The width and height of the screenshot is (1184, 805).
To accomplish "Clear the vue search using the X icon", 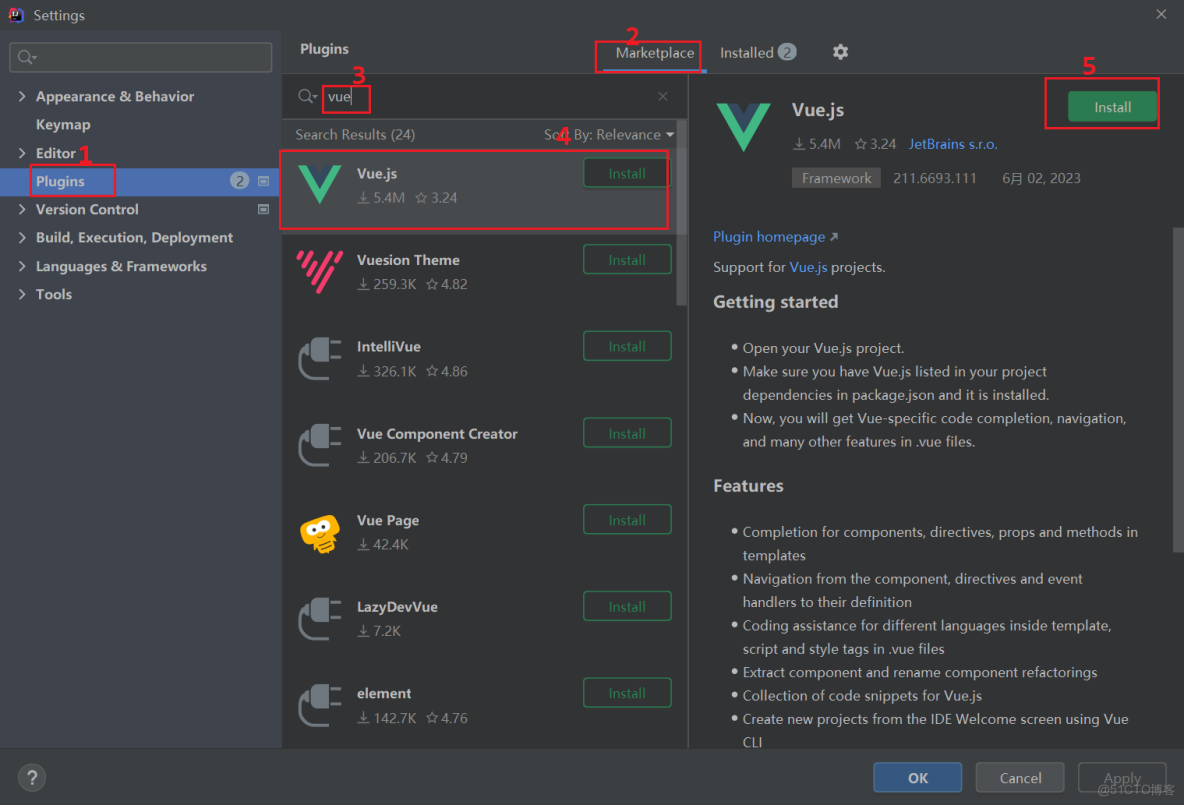I will click(x=662, y=96).
